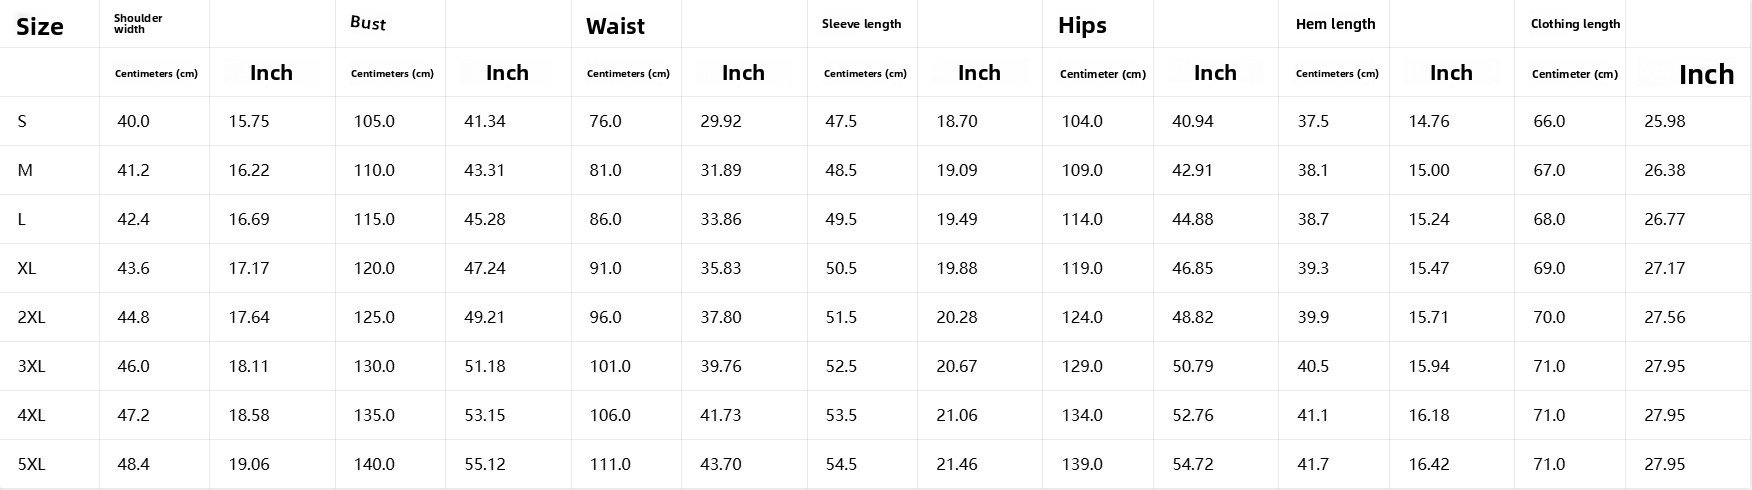Select the Clothing length header
Screen dimensions: 1752x490
tap(1575, 24)
